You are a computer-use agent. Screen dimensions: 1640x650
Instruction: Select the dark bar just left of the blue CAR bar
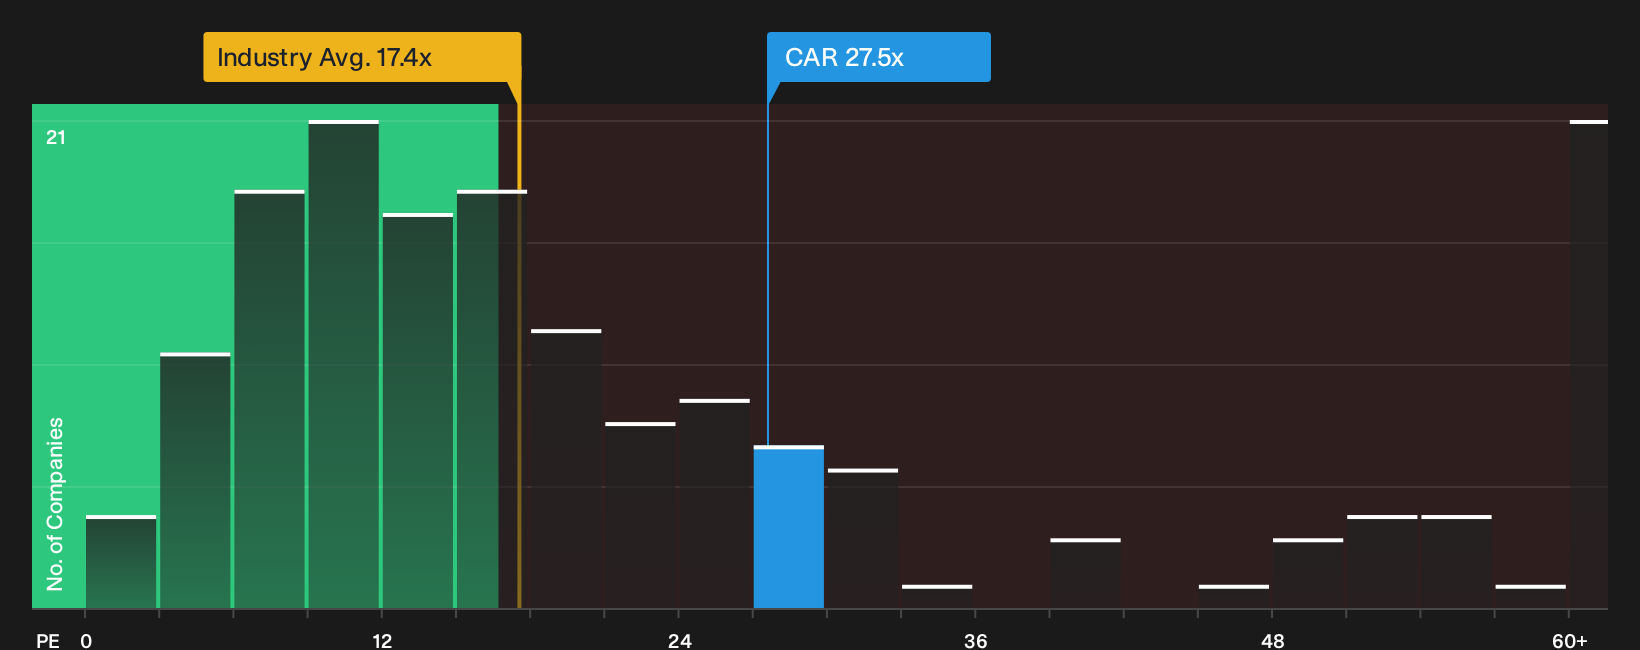pos(715,504)
